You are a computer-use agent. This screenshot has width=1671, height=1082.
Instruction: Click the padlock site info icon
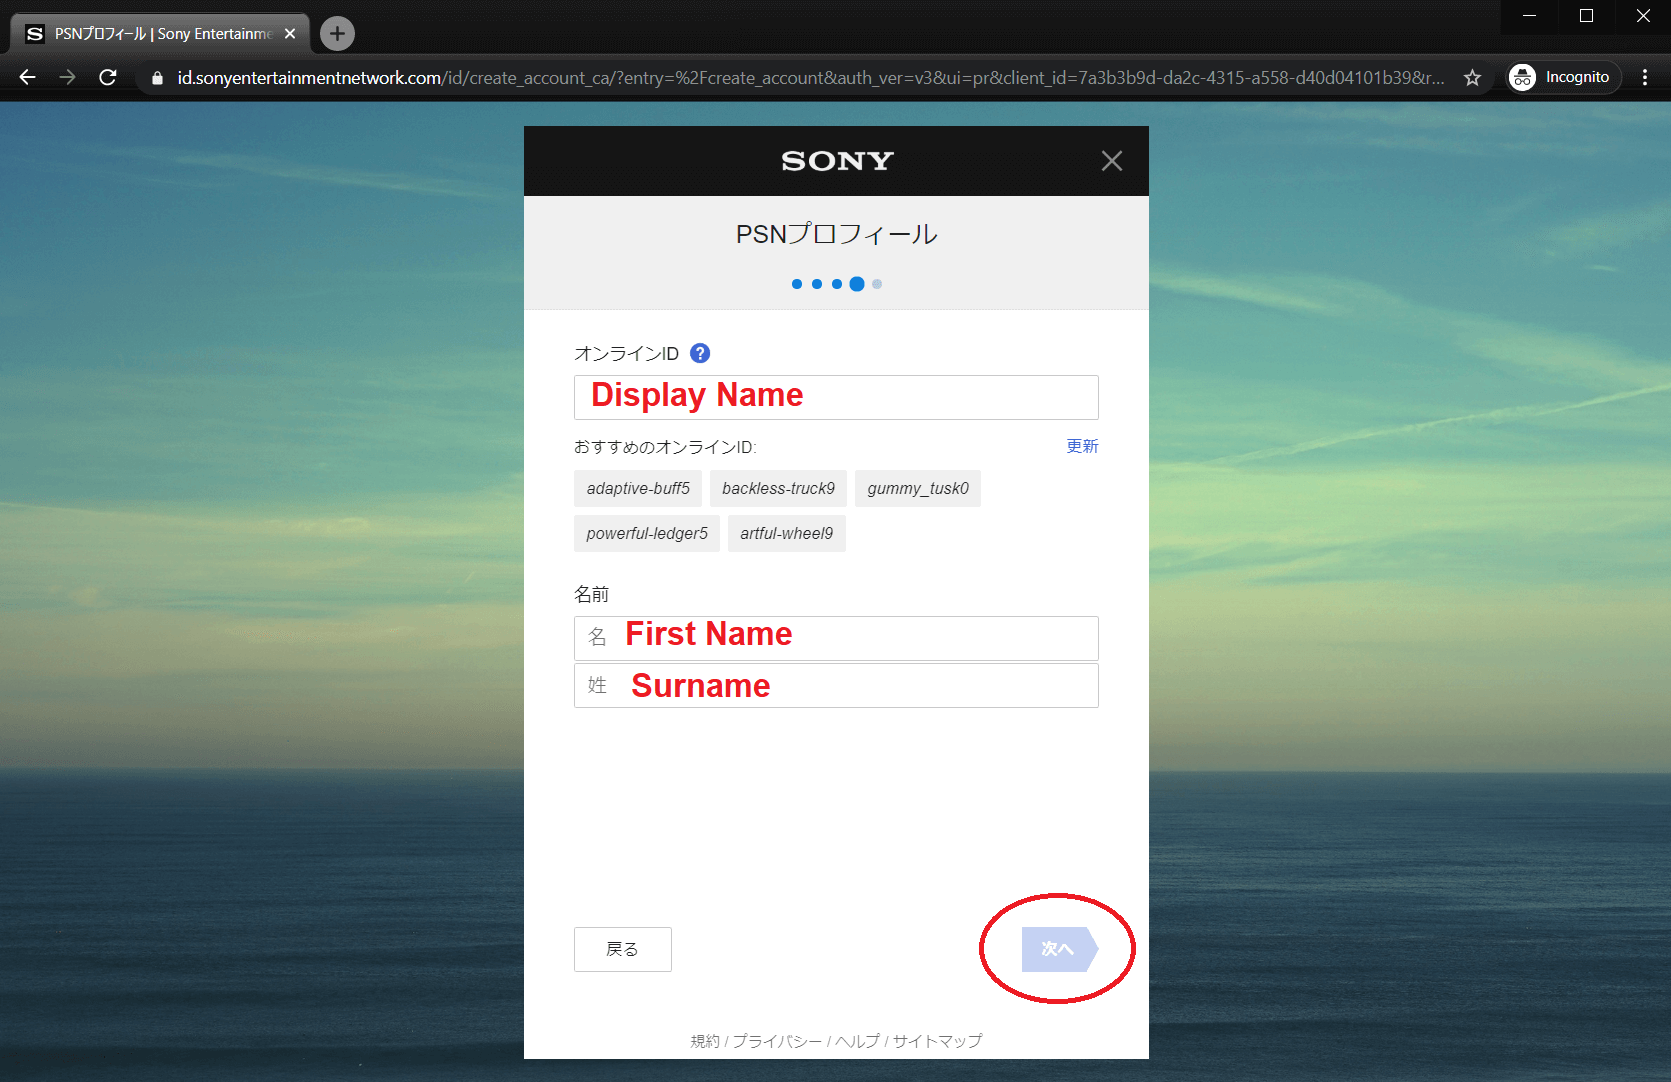coord(157,78)
